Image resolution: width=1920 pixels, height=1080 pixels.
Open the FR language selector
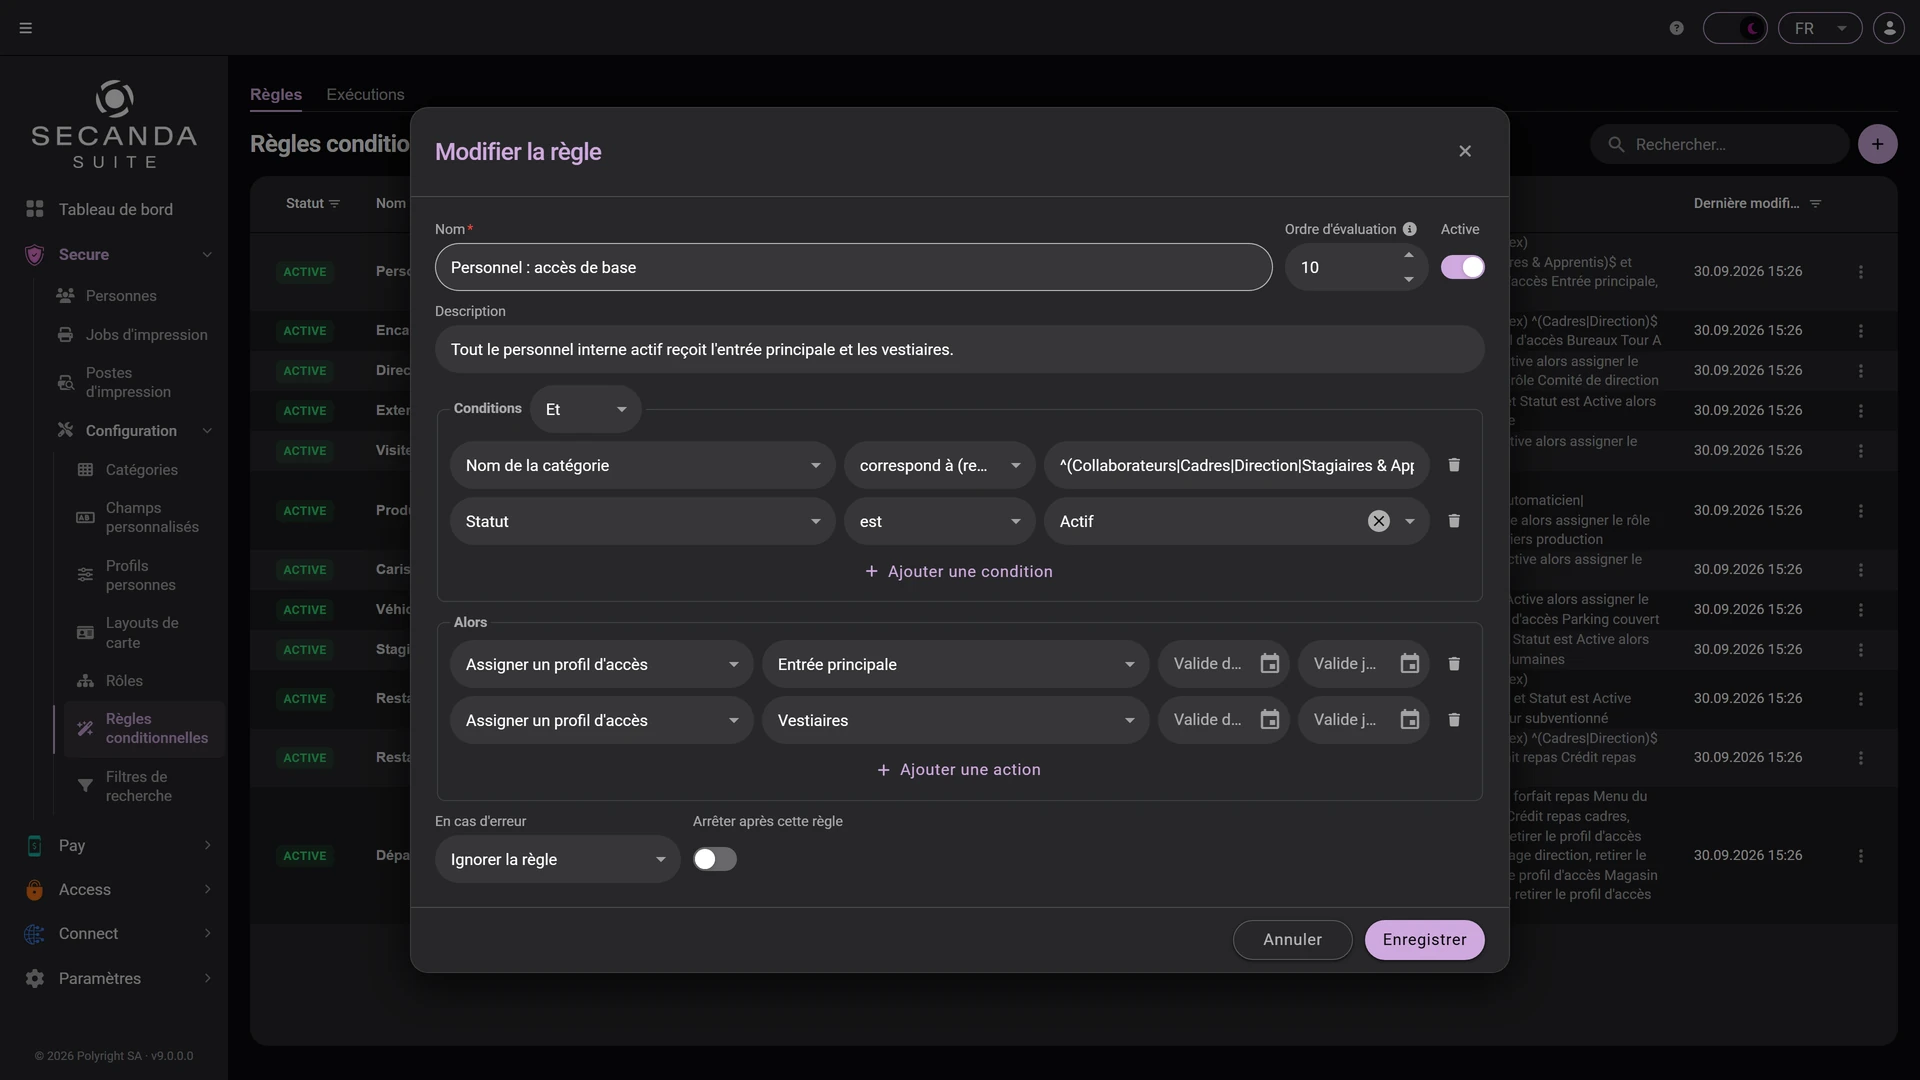(1819, 28)
